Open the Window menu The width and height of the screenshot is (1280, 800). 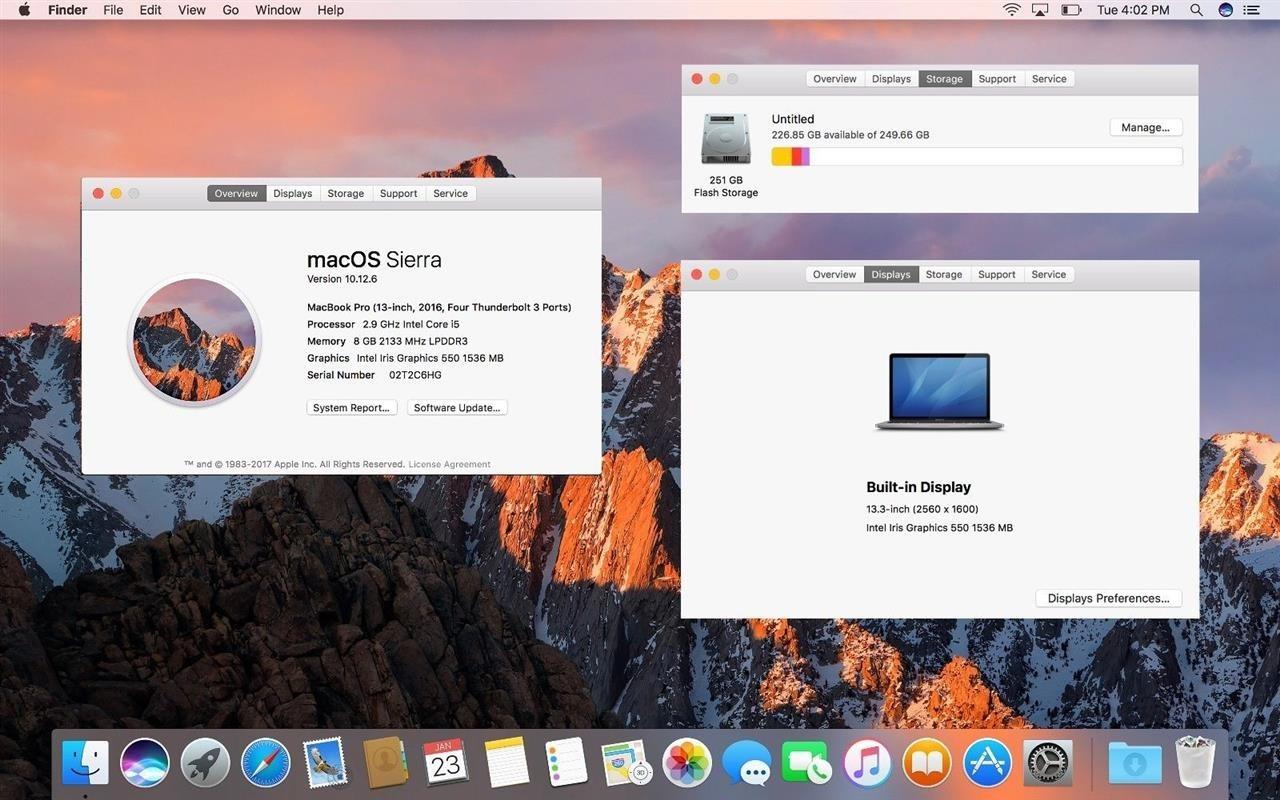point(278,10)
